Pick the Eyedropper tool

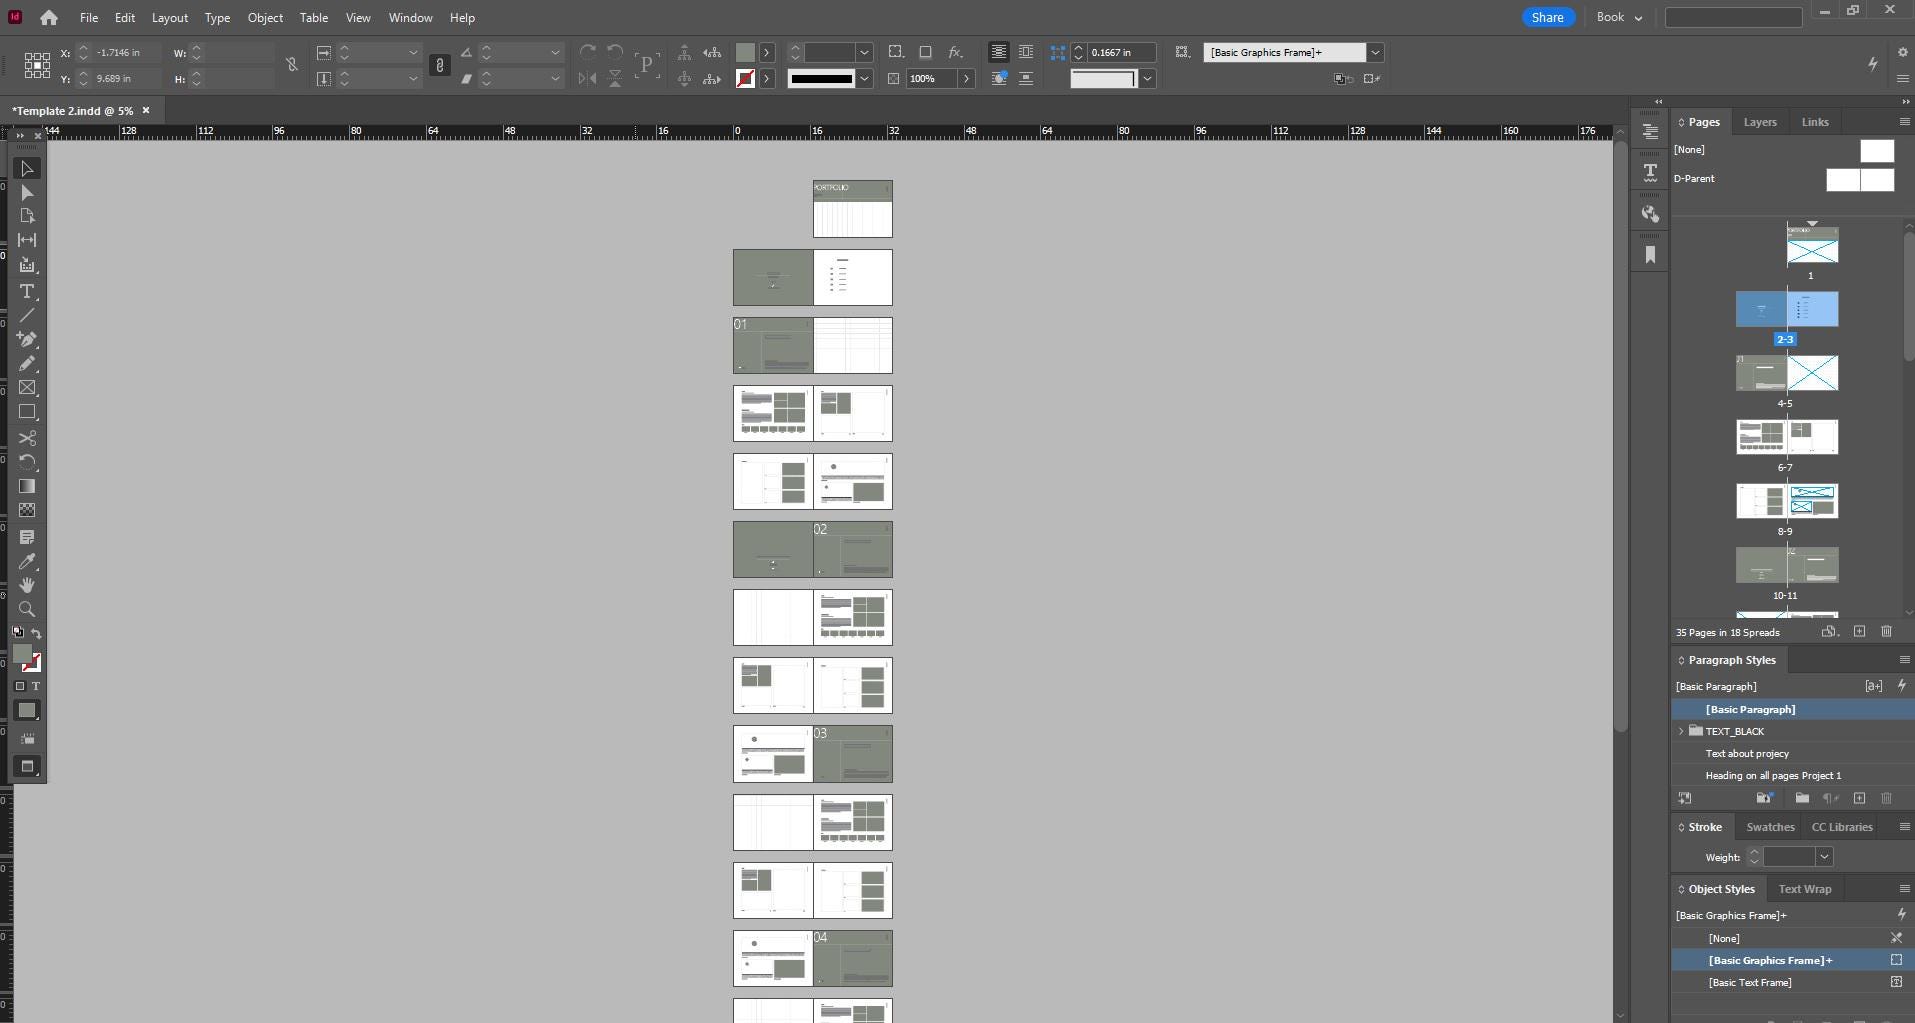pos(27,562)
